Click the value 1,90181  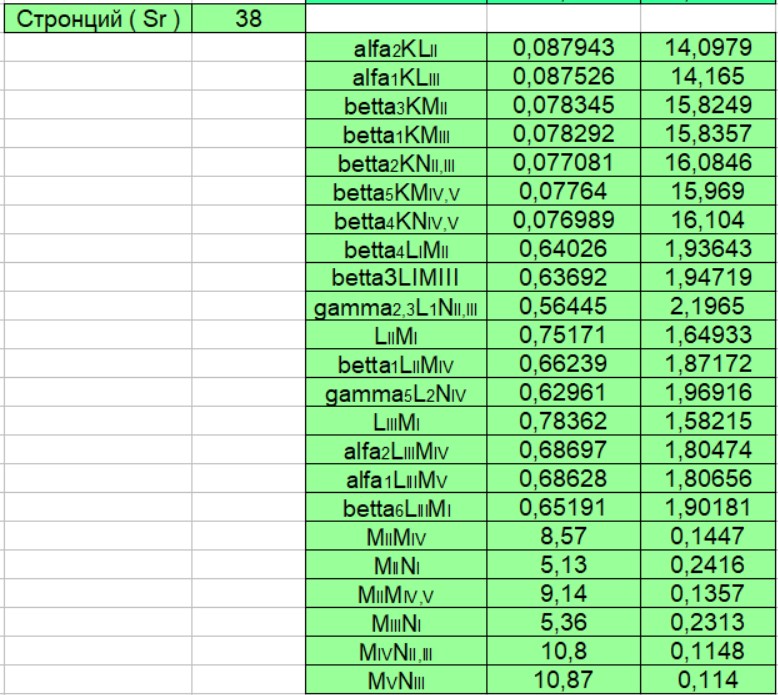click(708, 508)
